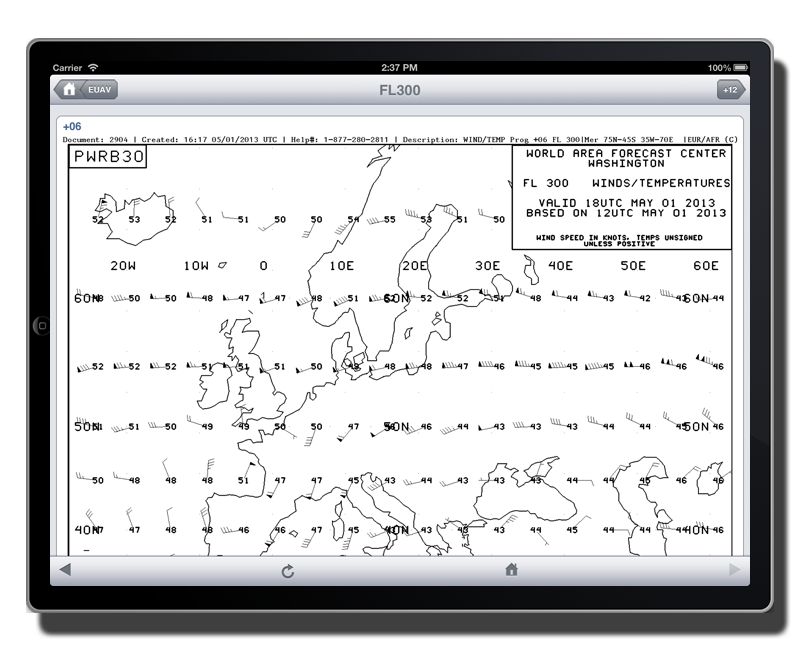Tap the home icon in bottom toolbar
This screenshot has width=800, height=650.
click(511, 570)
